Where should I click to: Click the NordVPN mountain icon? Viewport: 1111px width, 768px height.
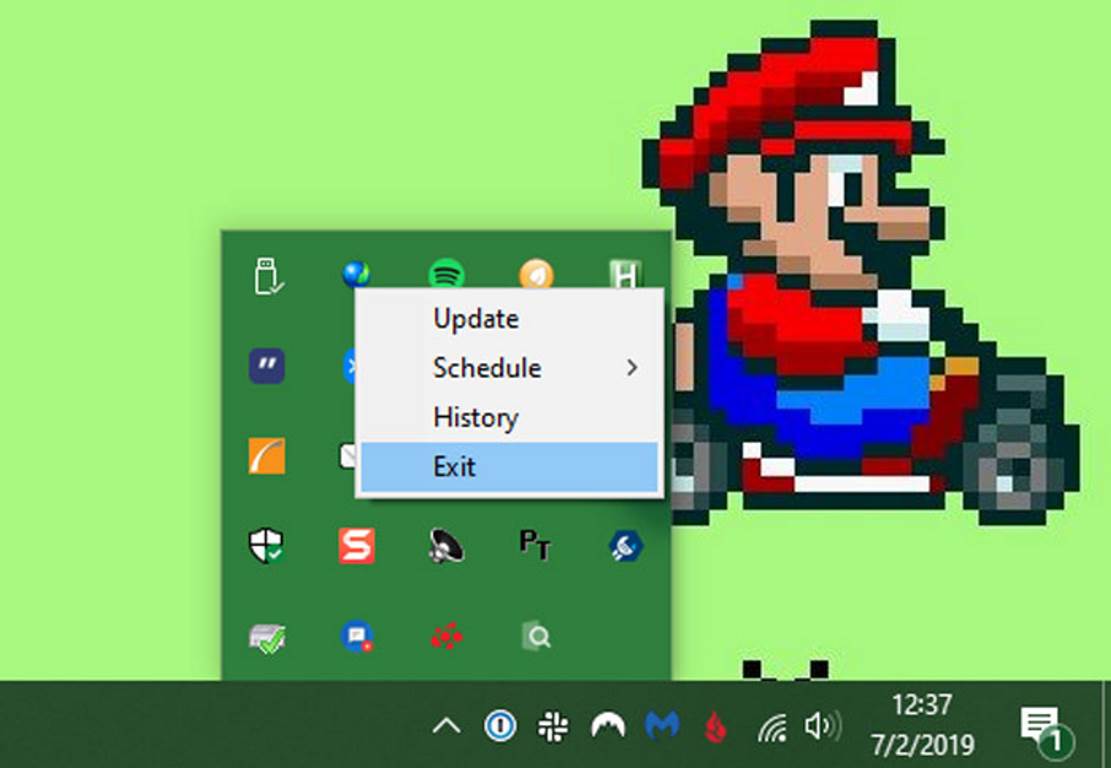[x=607, y=727]
